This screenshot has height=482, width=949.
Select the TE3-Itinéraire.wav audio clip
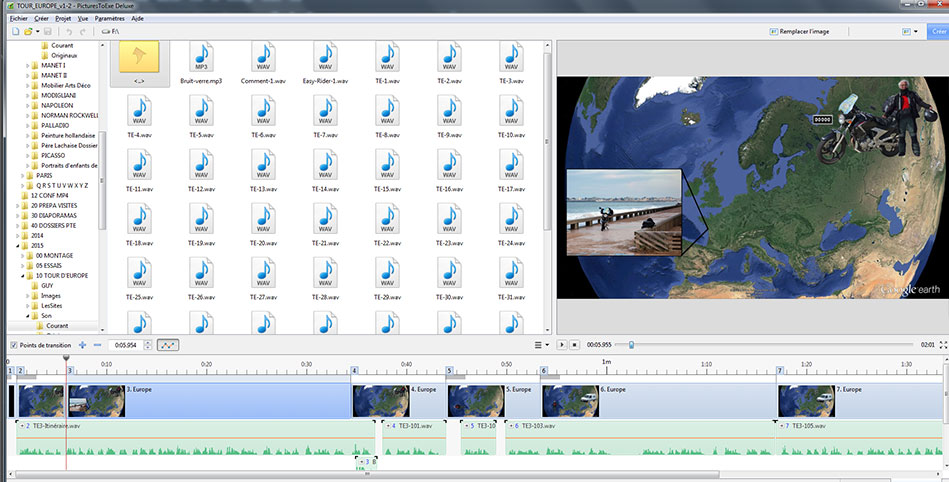point(195,439)
